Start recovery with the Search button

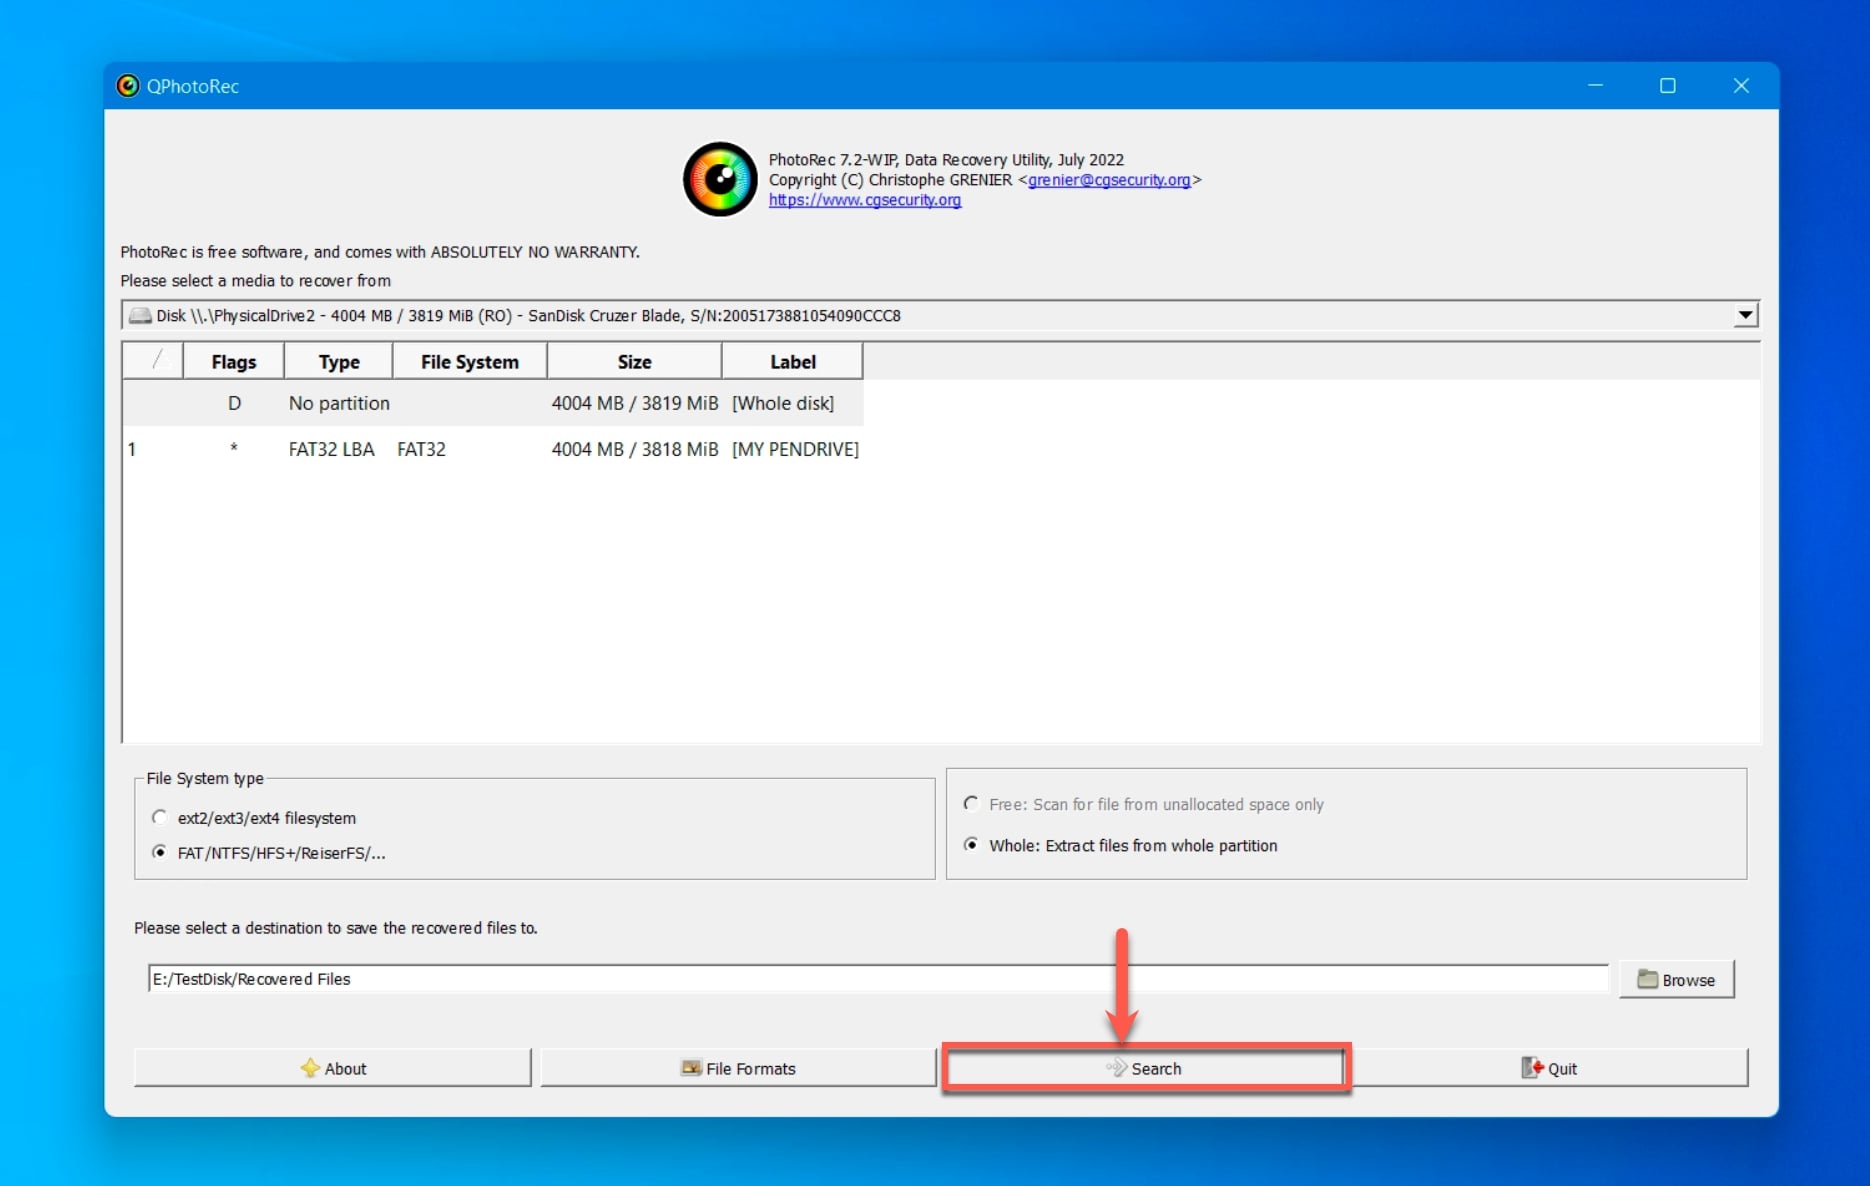point(1145,1068)
